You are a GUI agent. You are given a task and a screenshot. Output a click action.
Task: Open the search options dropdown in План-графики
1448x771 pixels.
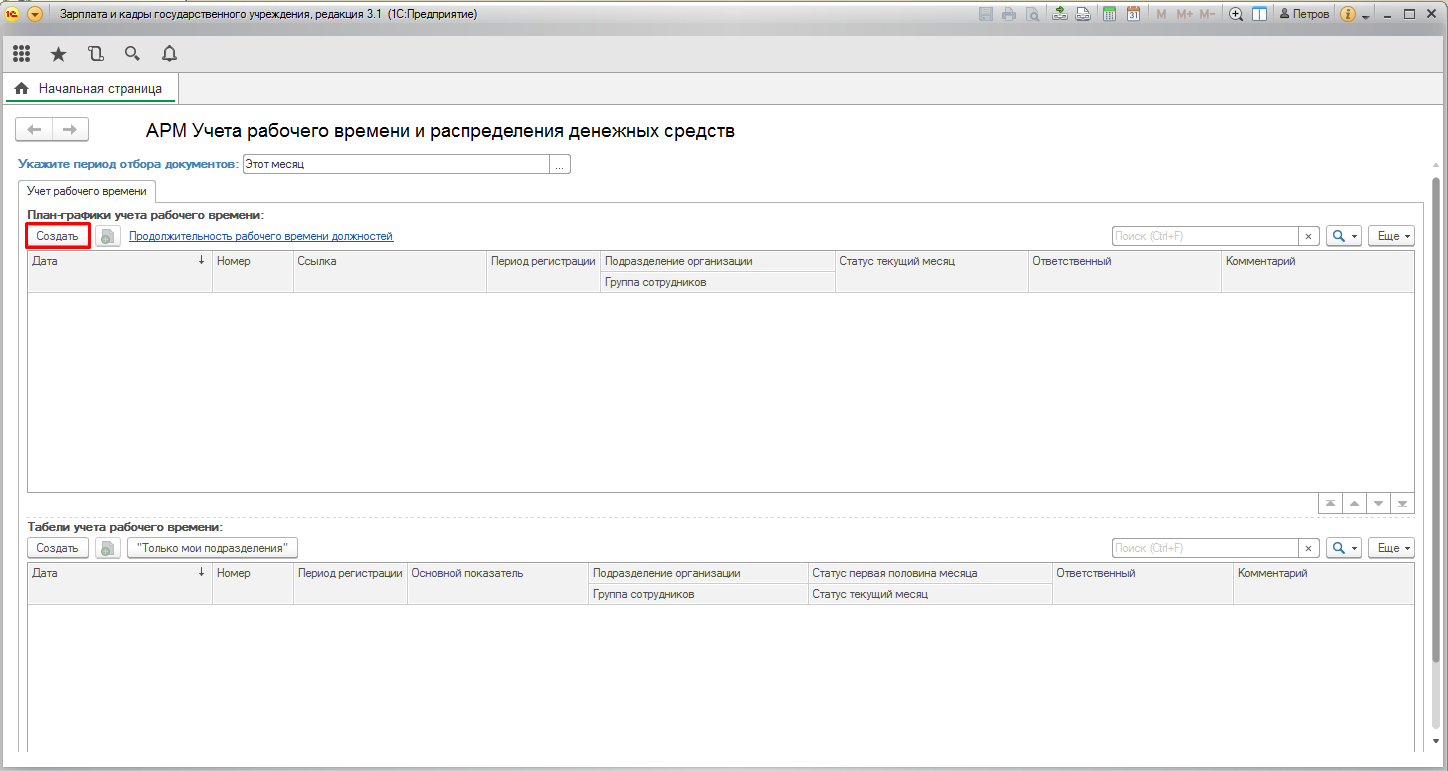pyautogui.click(x=1344, y=236)
